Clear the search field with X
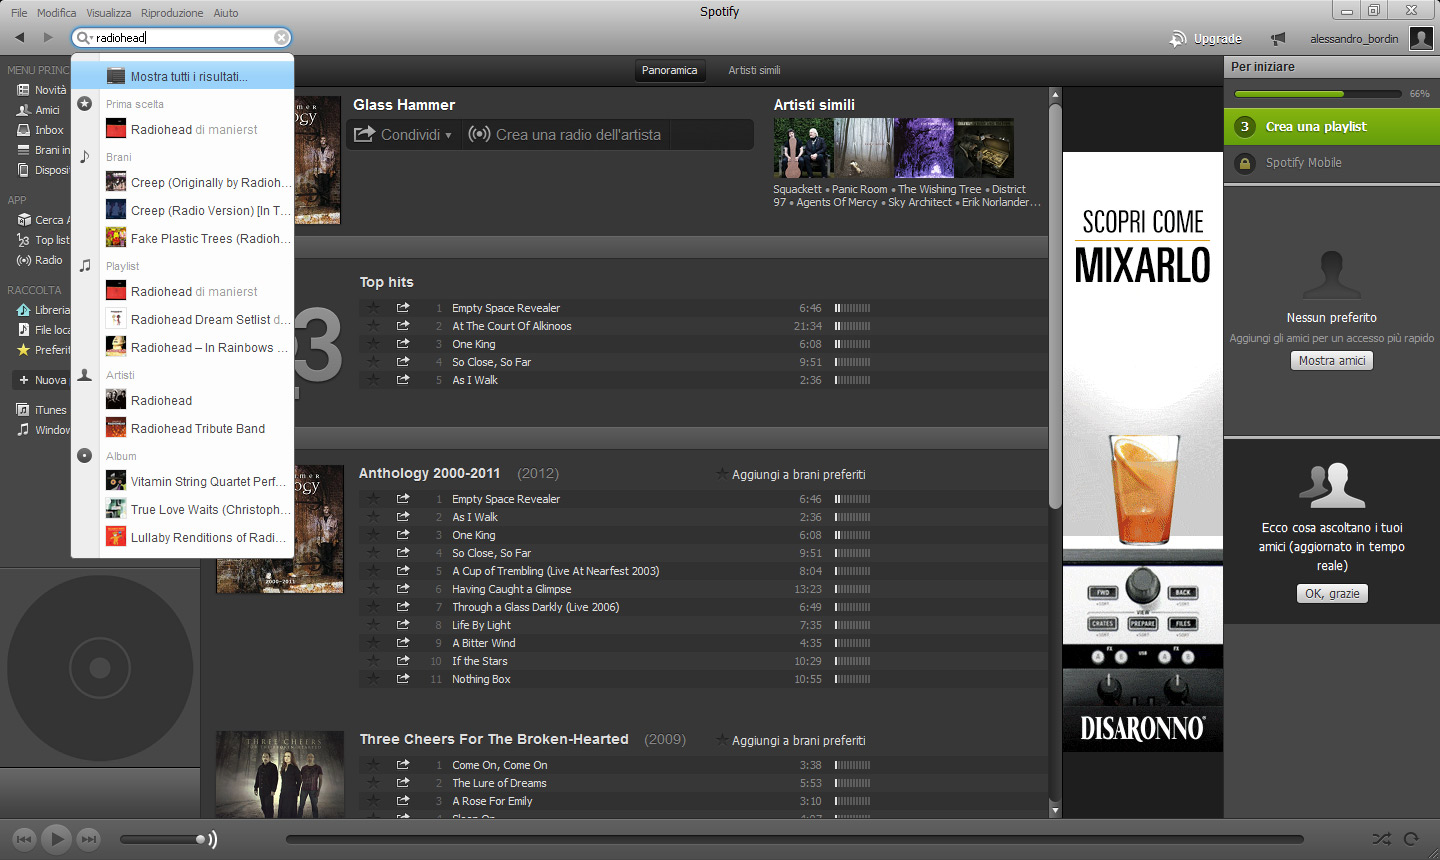Image resolution: width=1440 pixels, height=860 pixels. pyautogui.click(x=282, y=38)
